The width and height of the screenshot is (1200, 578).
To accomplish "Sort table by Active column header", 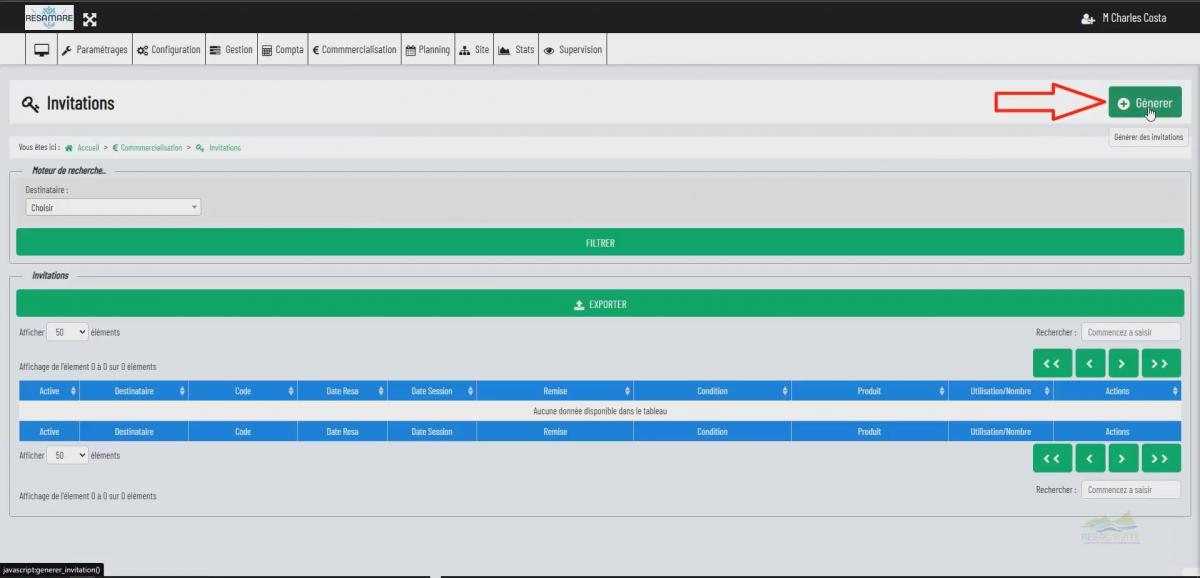I will tap(49, 391).
